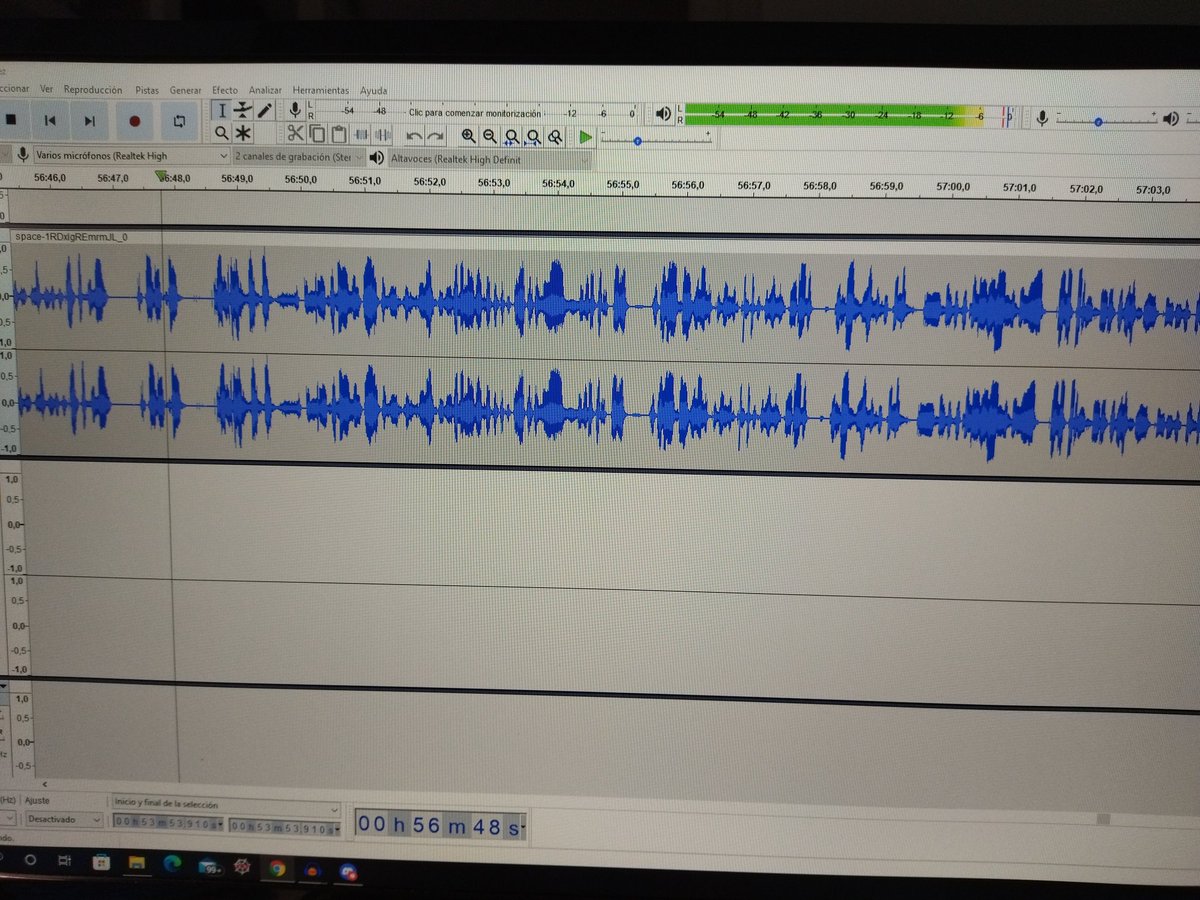Click timeline ruler at 56:55,0

click(623, 184)
